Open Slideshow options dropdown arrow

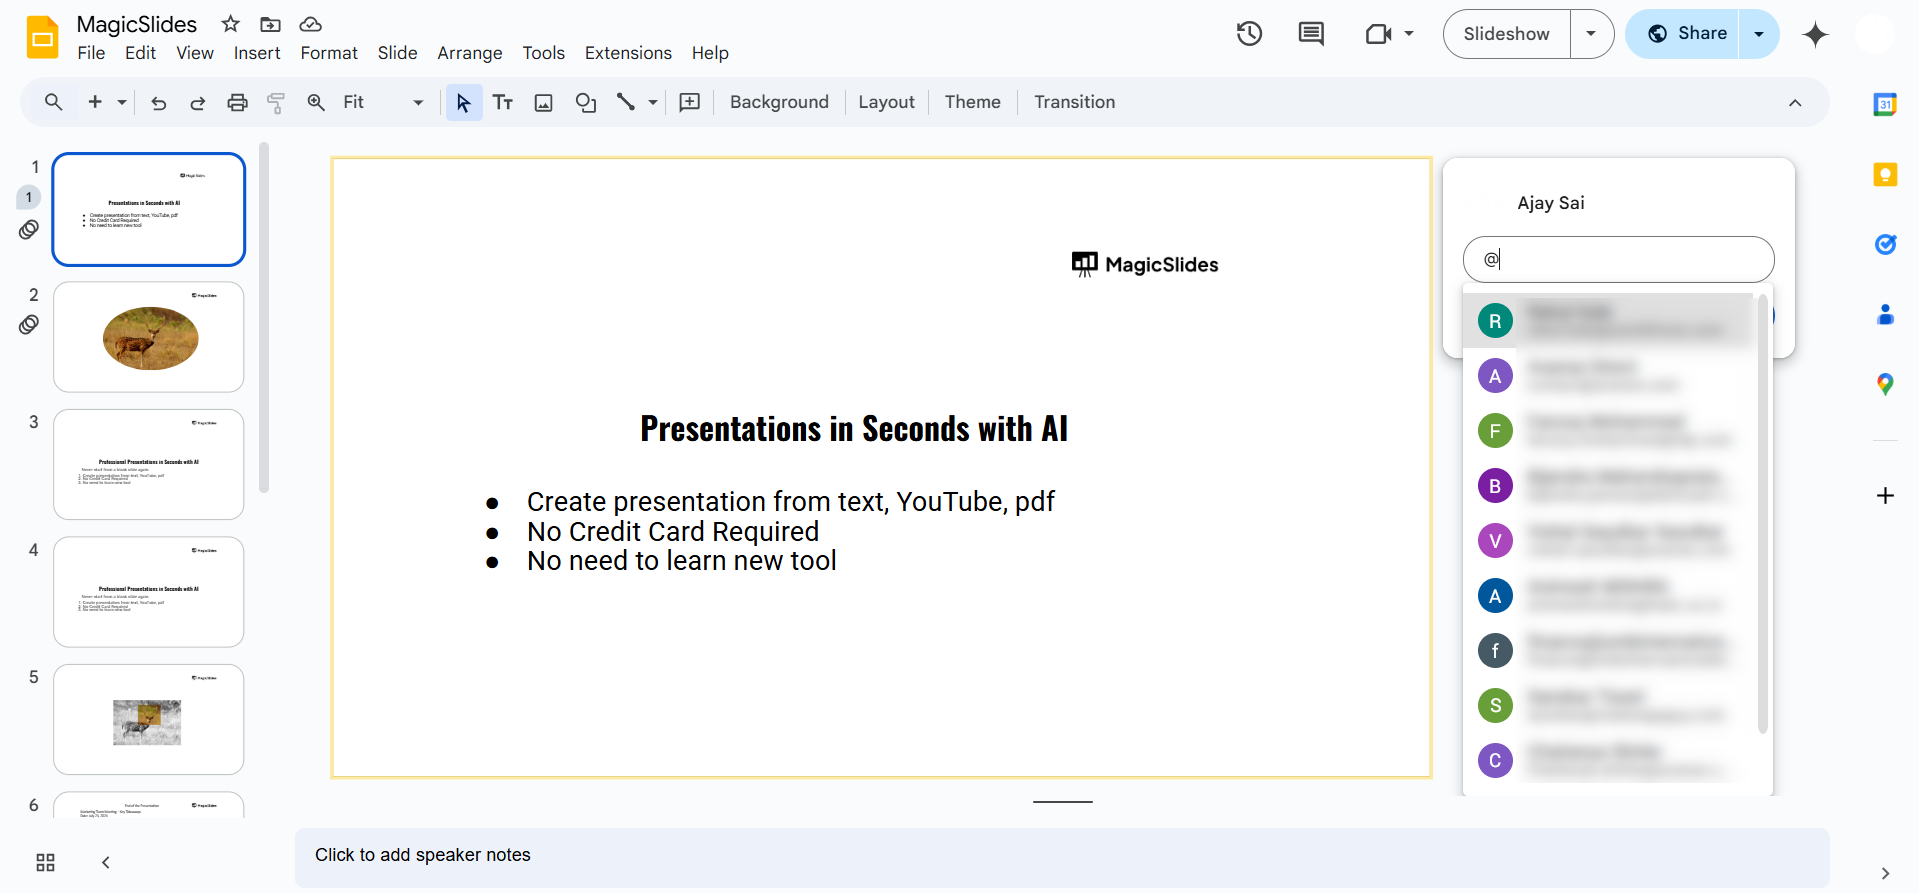(1591, 34)
